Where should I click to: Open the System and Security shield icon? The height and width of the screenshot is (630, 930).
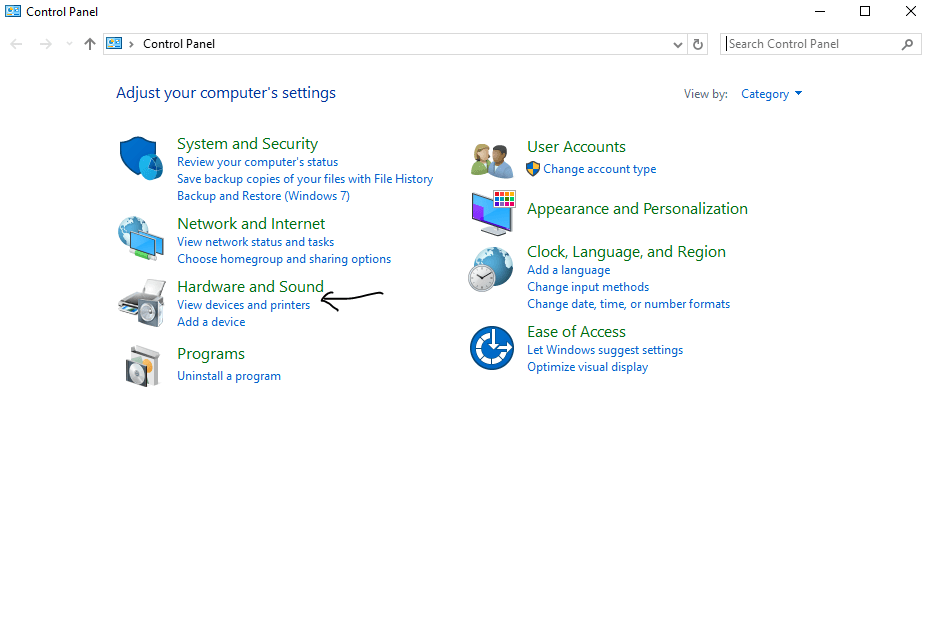[141, 159]
